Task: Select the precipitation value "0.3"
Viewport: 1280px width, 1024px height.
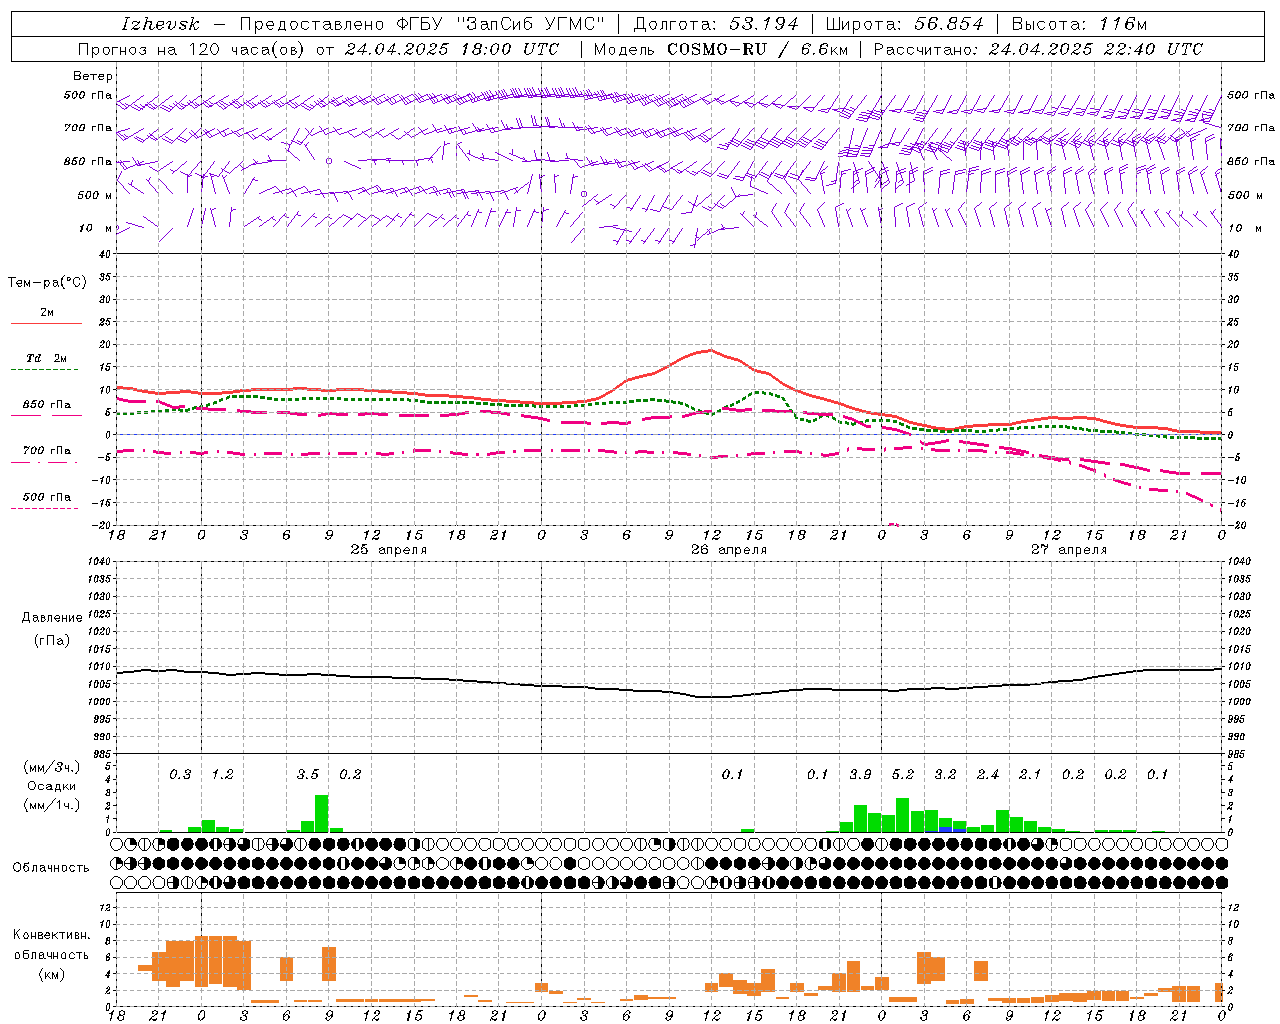Action: point(180,775)
